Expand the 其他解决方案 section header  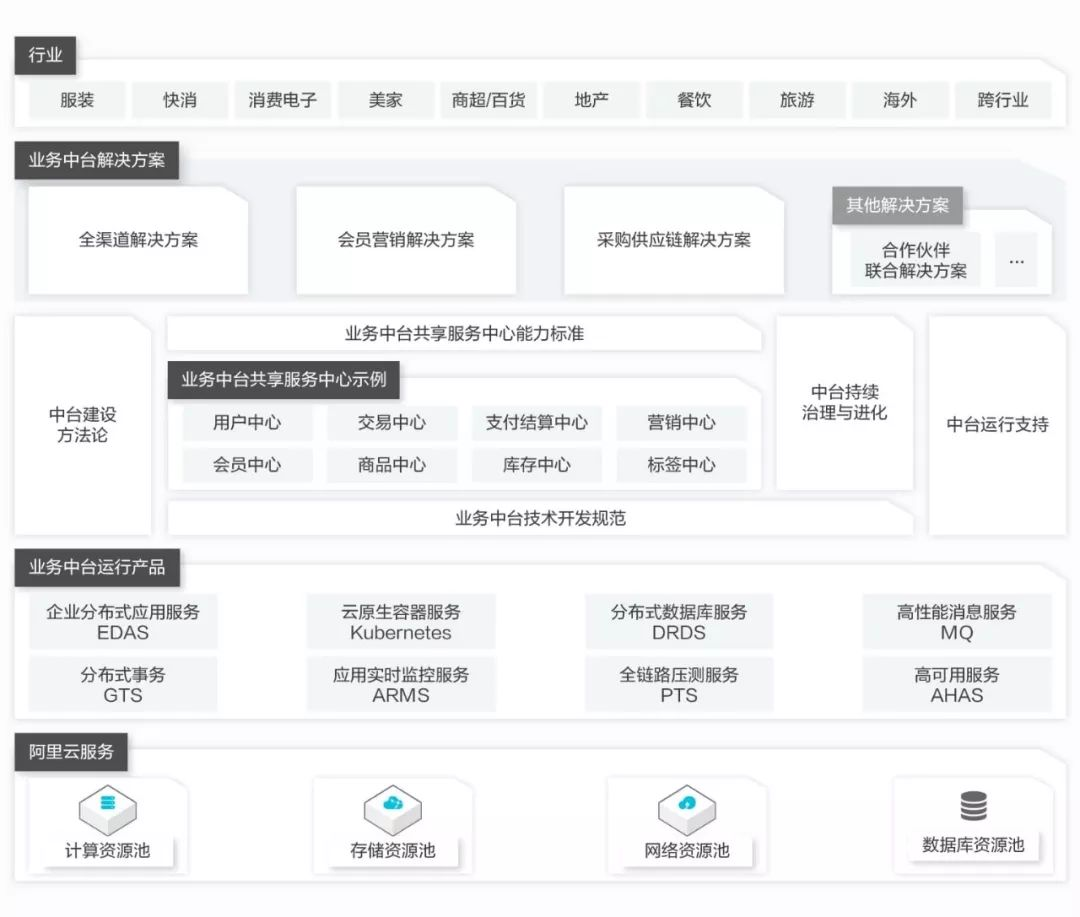pos(897,205)
